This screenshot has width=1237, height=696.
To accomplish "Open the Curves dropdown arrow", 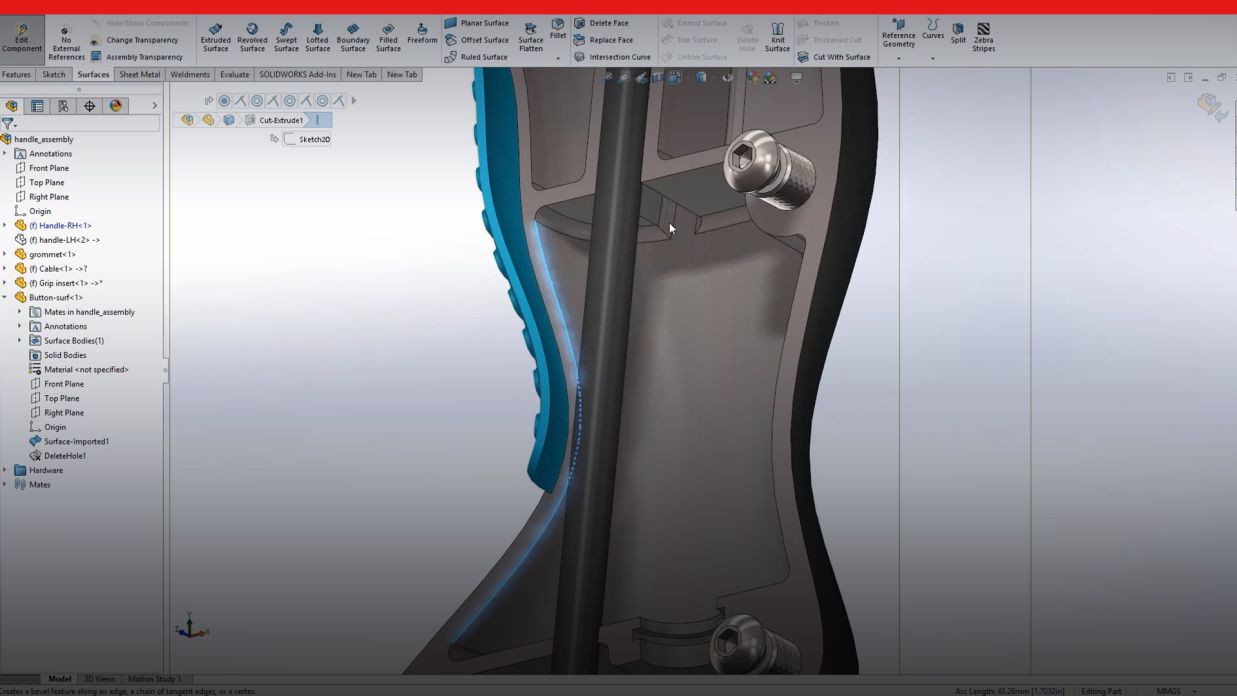I will tap(933, 58).
